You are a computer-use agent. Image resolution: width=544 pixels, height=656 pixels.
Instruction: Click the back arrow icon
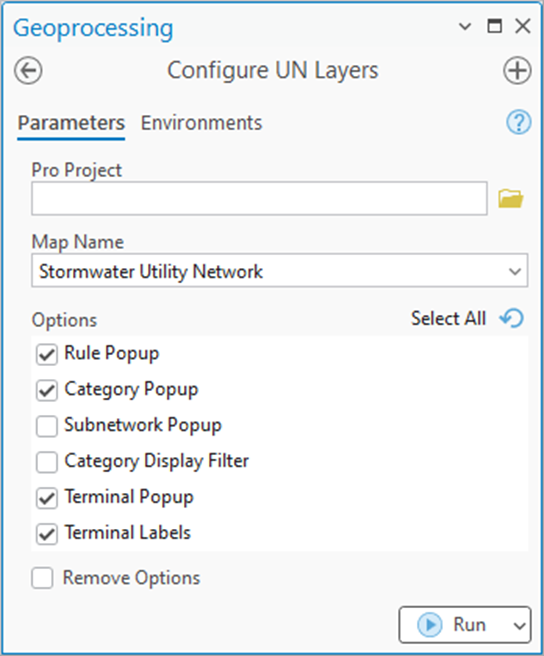coord(28,70)
